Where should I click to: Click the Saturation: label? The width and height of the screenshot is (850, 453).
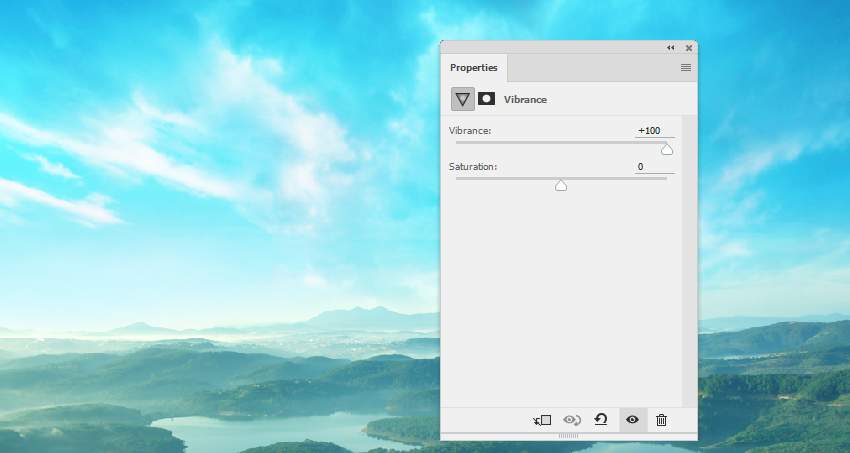coord(473,167)
